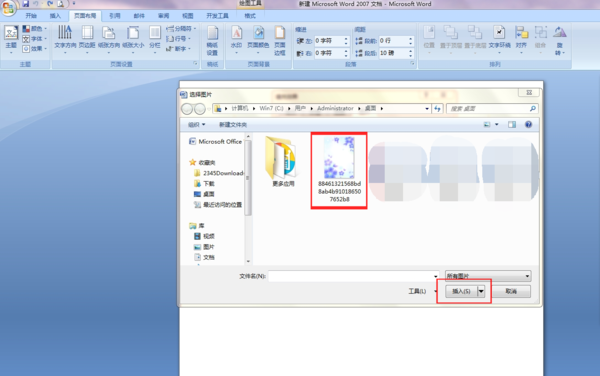This screenshot has width=600, height=376.
Task: Increase left indent spinner value
Action: (x=346, y=38)
